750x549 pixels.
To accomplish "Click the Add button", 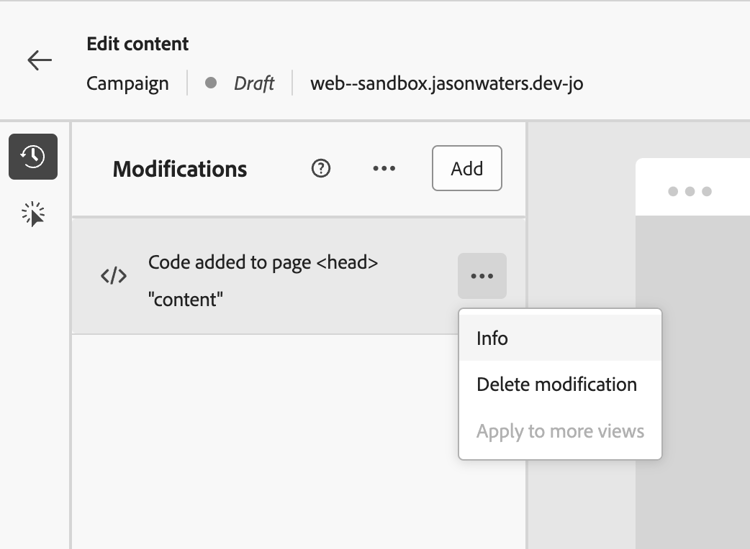I will coord(467,168).
